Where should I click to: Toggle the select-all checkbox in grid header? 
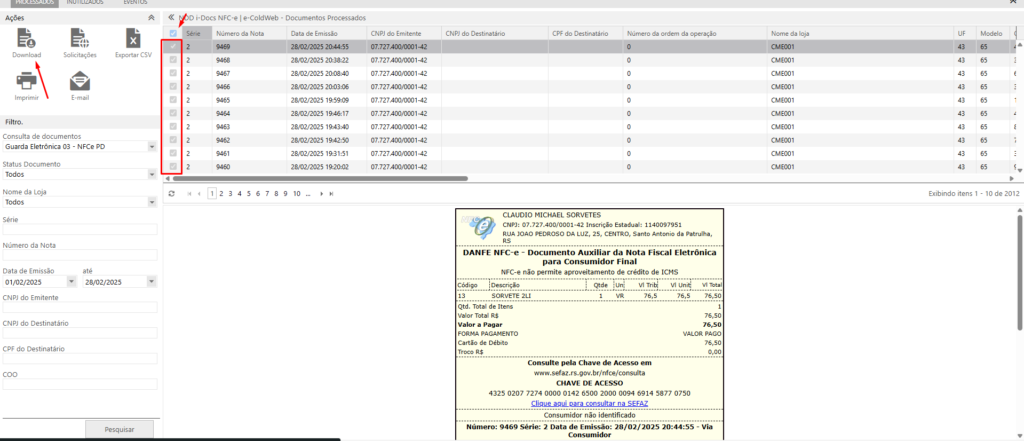coord(173,33)
